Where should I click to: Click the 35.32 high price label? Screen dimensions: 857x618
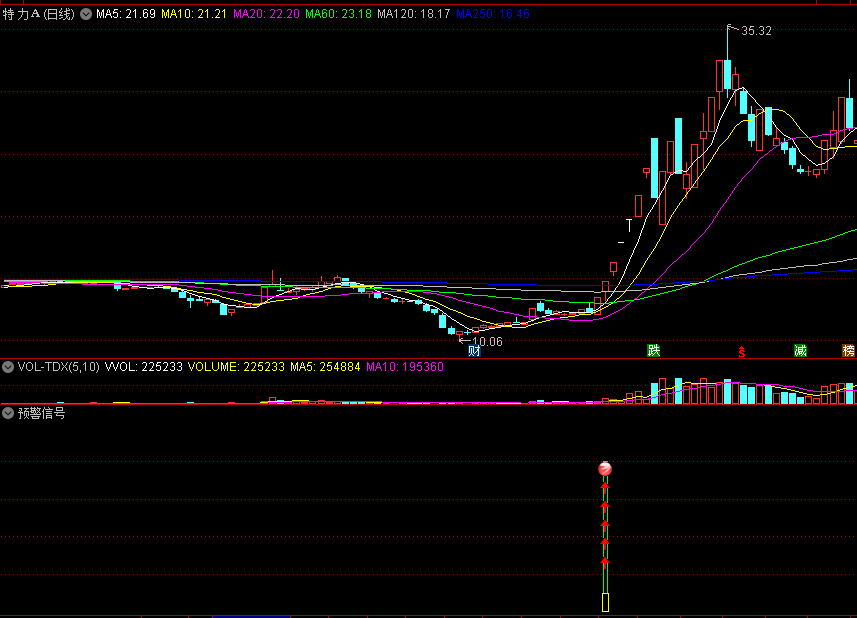click(756, 31)
